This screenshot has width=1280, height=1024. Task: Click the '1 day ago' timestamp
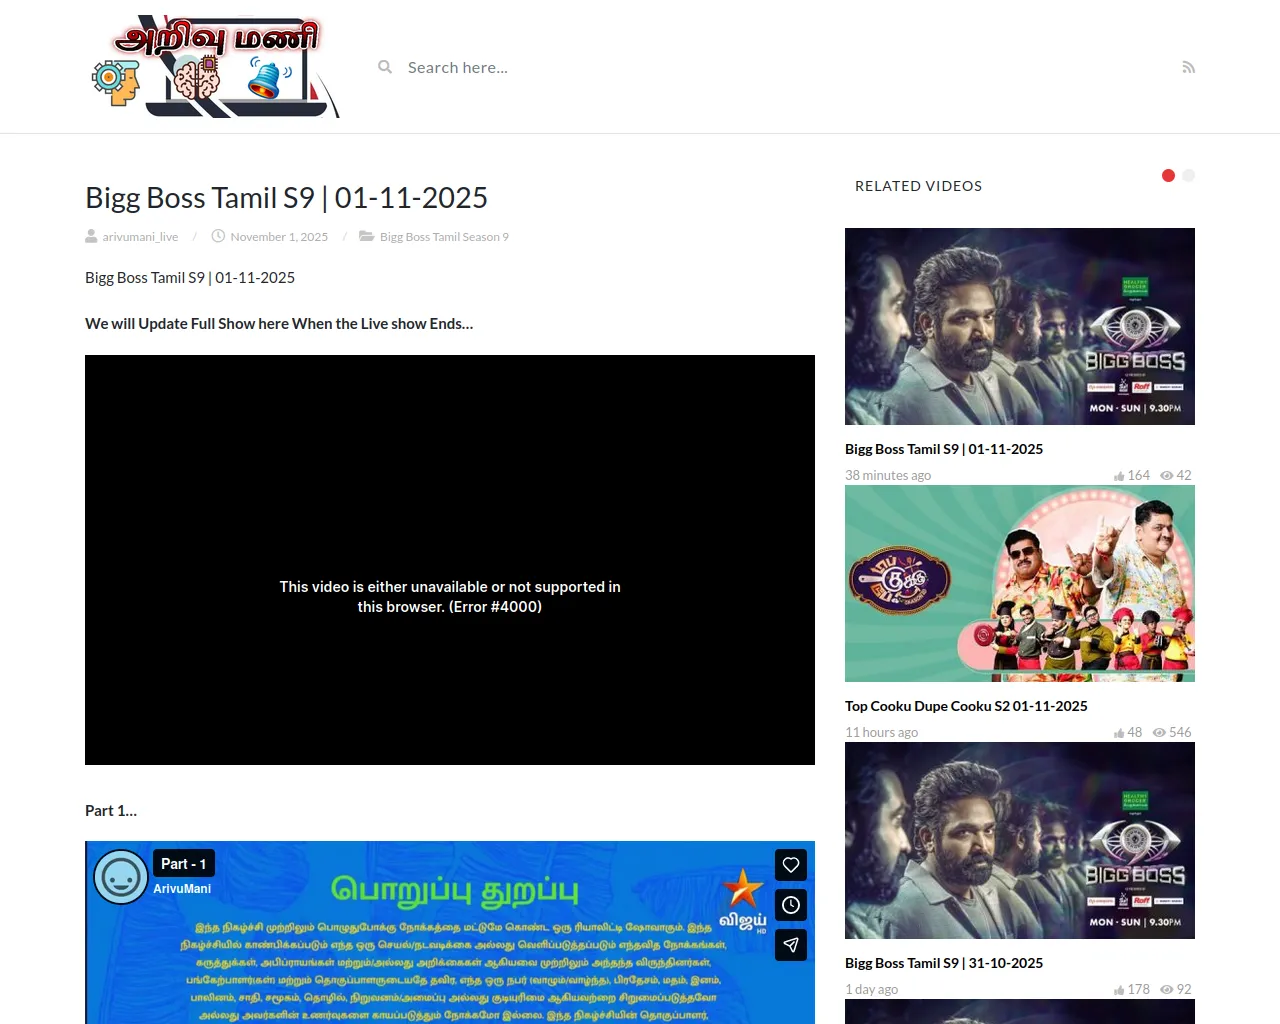(871, 990)
